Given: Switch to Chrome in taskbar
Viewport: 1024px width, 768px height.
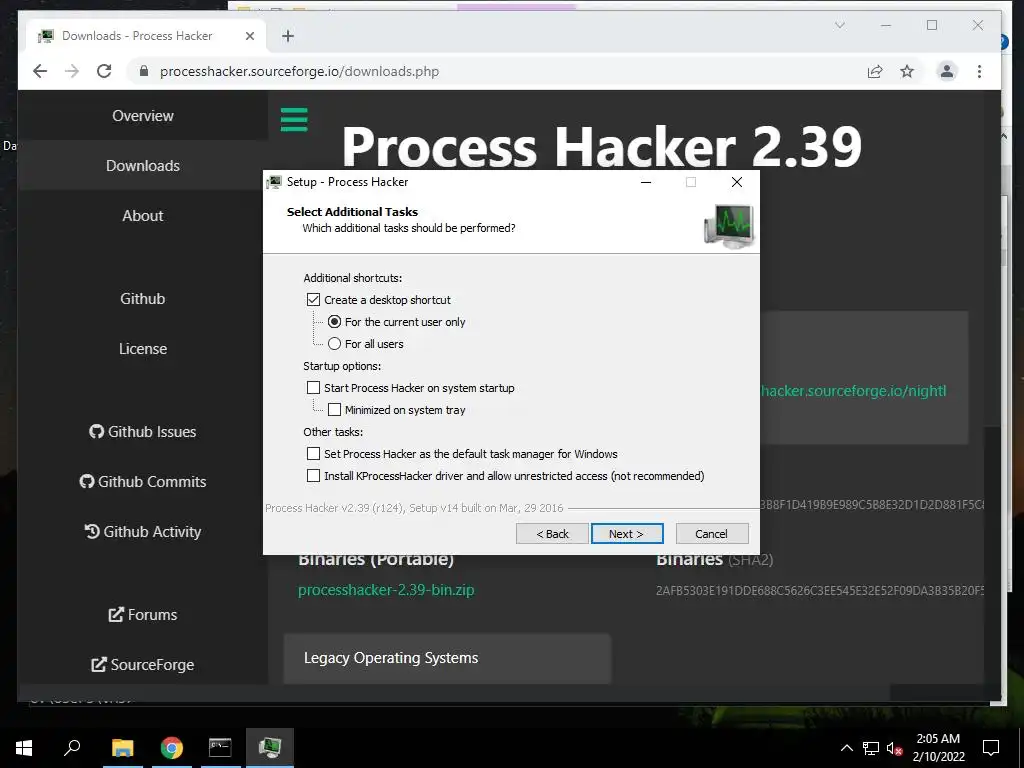Looking at the screenshot, I should (172, 748).
